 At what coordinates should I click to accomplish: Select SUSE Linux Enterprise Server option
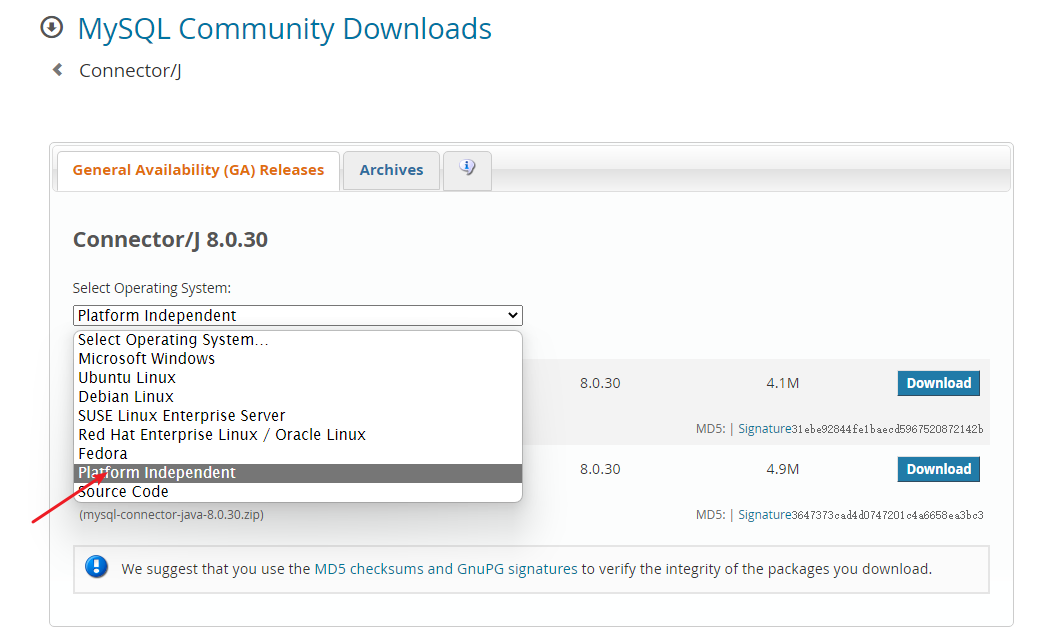pos(182,416)
